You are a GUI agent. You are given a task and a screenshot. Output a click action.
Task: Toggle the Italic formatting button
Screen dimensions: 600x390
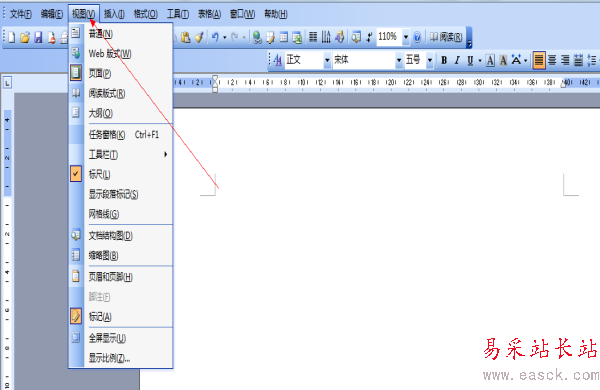[x=457, y=60]
